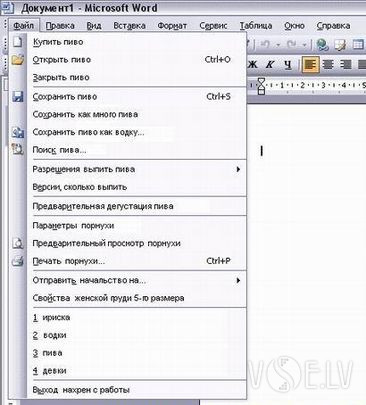Viewport: 366px width, 405px height.
Task: Open the undo history dropdown arrow
Action: coord(278,45)
